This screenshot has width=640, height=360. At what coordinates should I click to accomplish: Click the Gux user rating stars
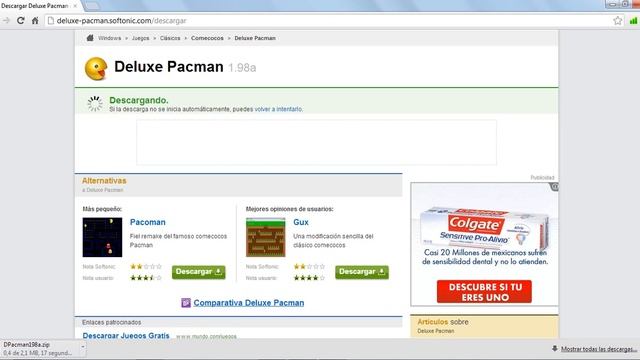click(309, 278)
